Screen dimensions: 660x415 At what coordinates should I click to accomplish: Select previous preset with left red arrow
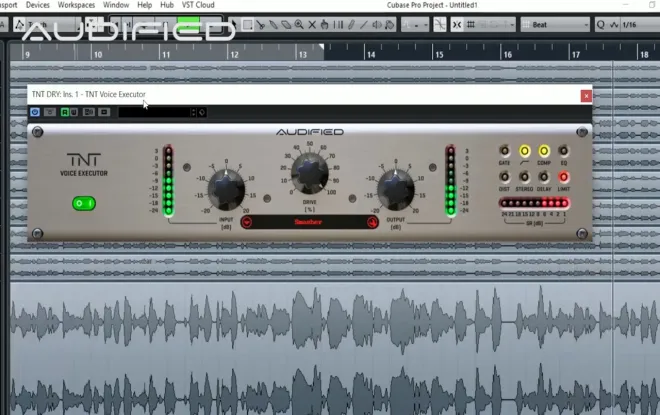click(247, 222)
